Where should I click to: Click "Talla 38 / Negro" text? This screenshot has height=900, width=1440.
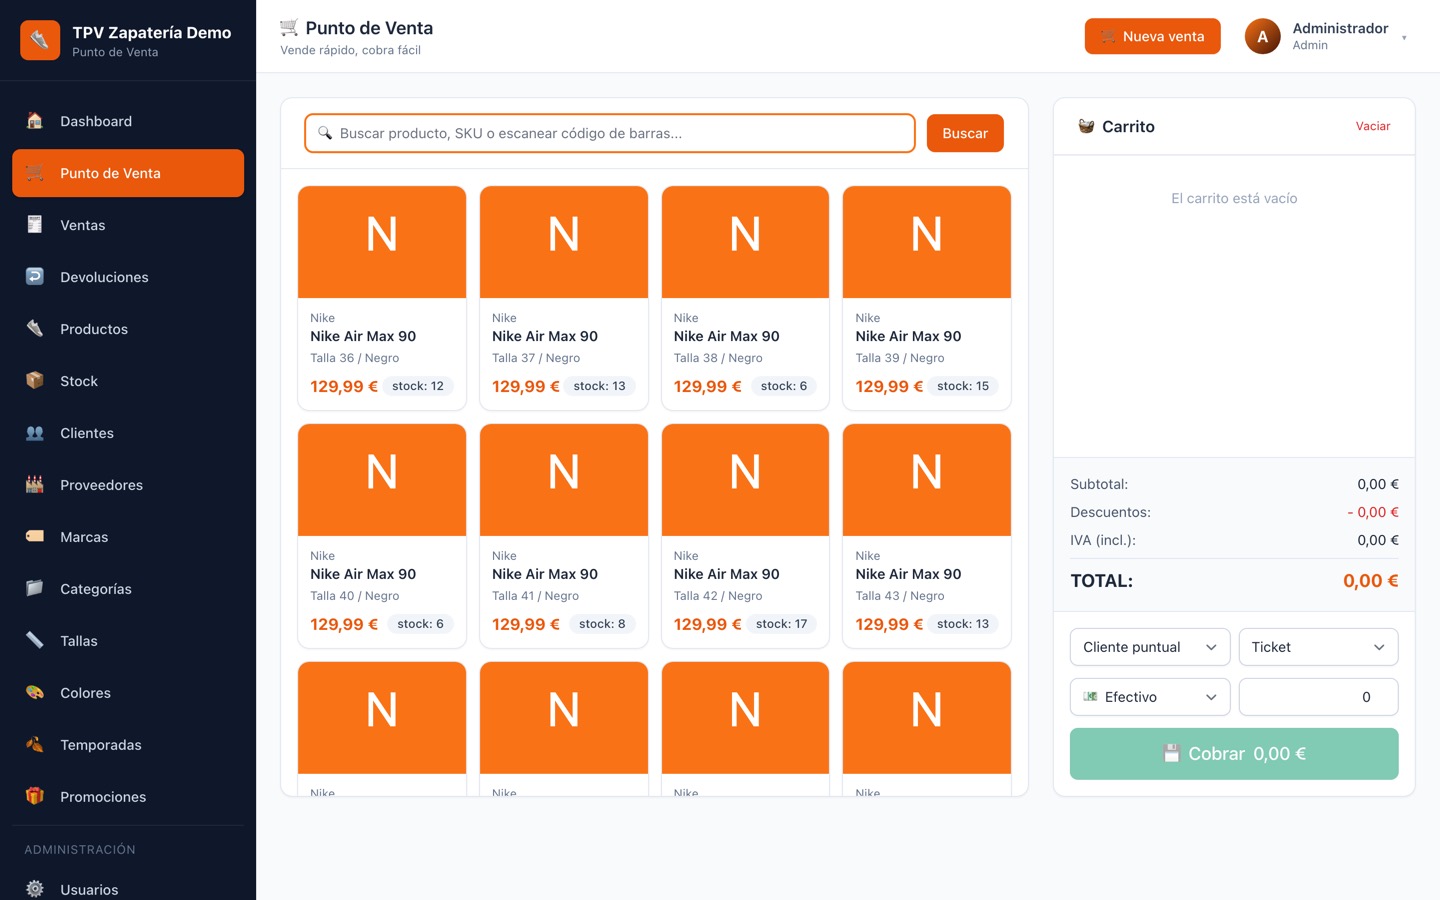click(718, 358)
